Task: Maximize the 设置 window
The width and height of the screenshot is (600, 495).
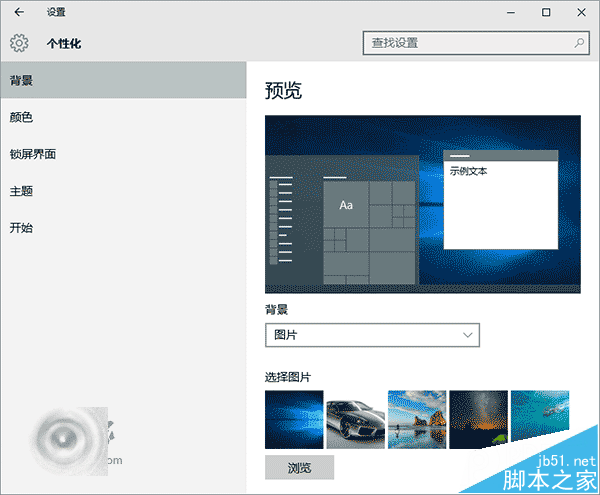Action: (x=546, y=13)
